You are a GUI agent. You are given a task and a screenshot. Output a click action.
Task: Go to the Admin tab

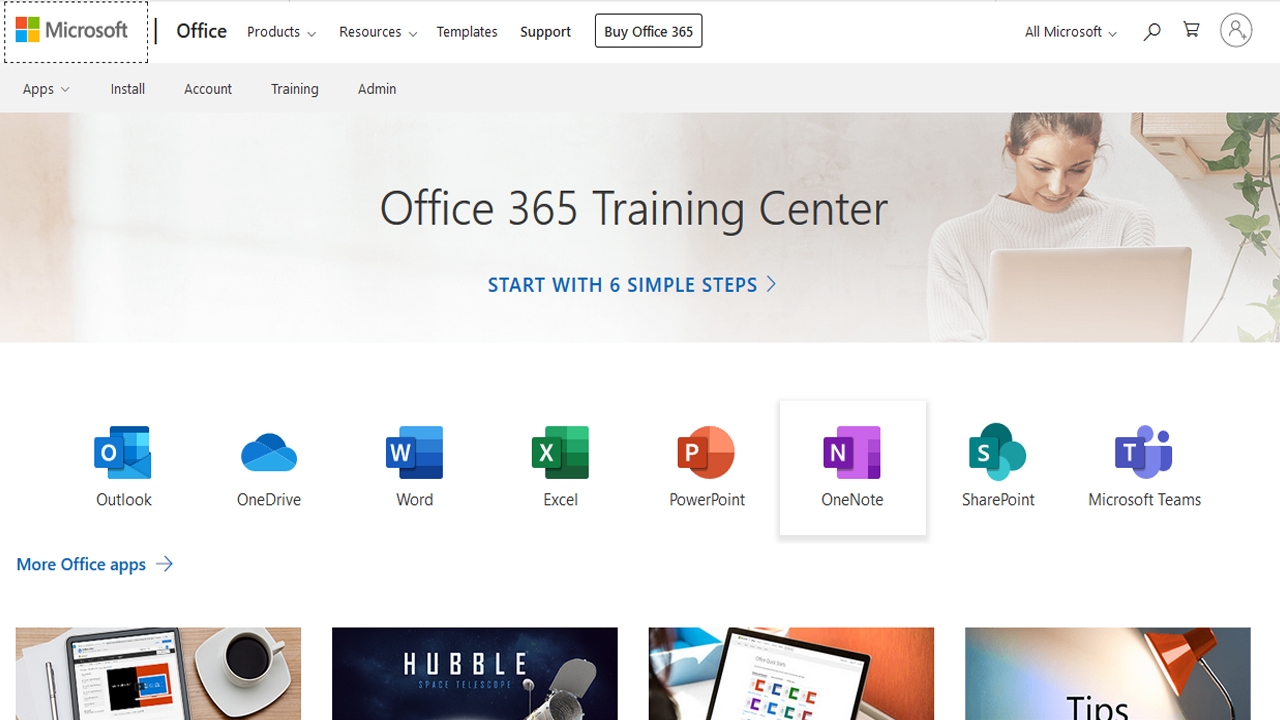377,89
